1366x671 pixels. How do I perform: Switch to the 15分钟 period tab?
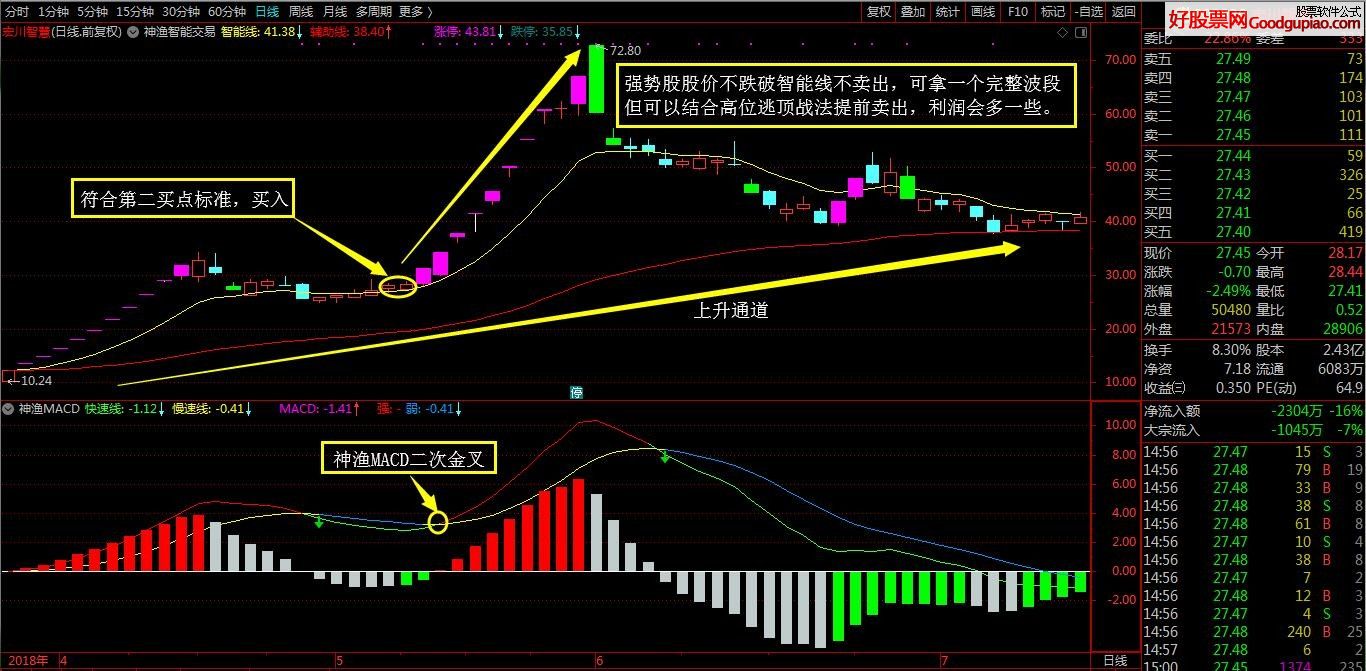(134, 11)
